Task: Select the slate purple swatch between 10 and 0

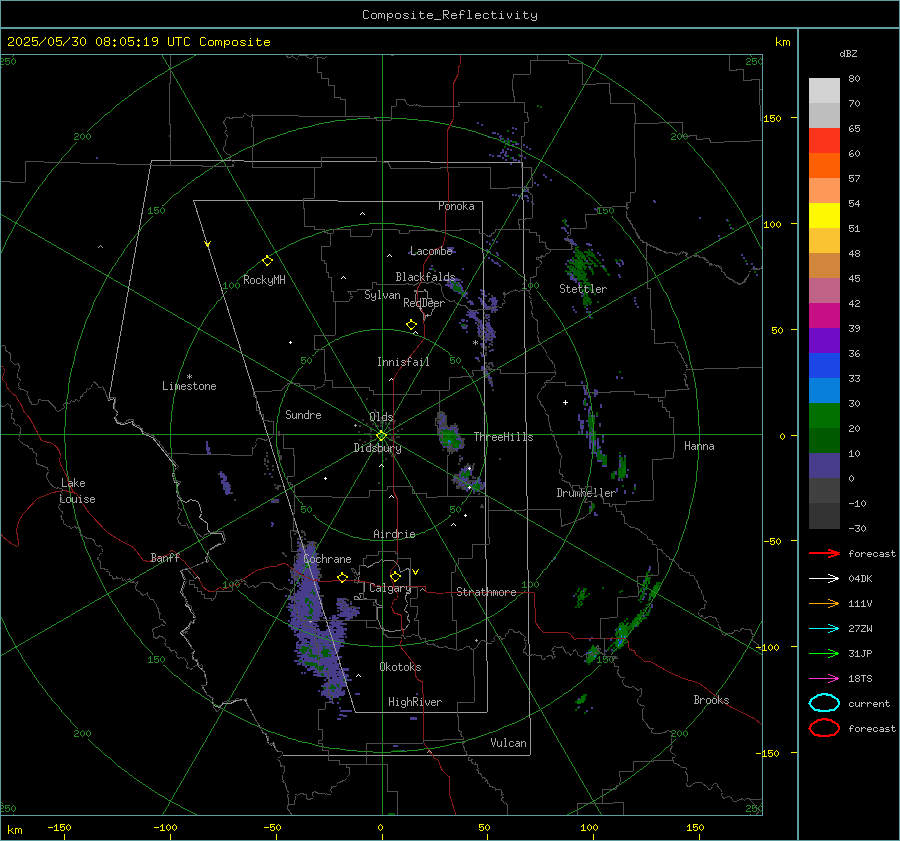Action: (x=824, y=465)
